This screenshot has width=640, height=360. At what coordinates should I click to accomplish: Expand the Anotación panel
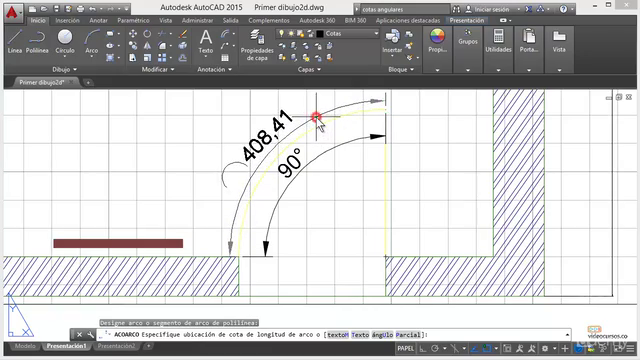click(215, 69)
